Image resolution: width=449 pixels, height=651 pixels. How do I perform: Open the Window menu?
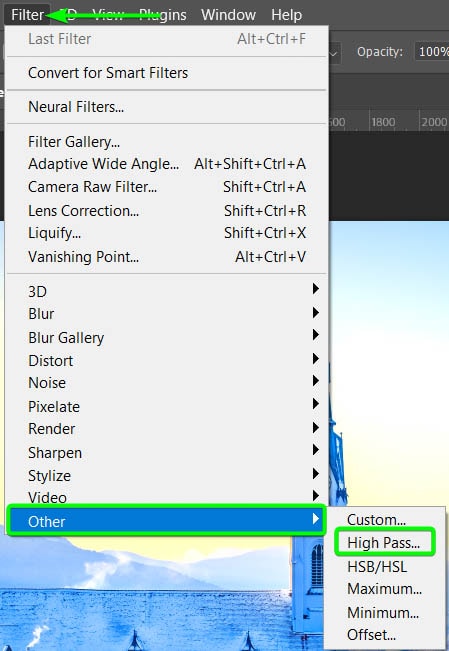(228, 15)
